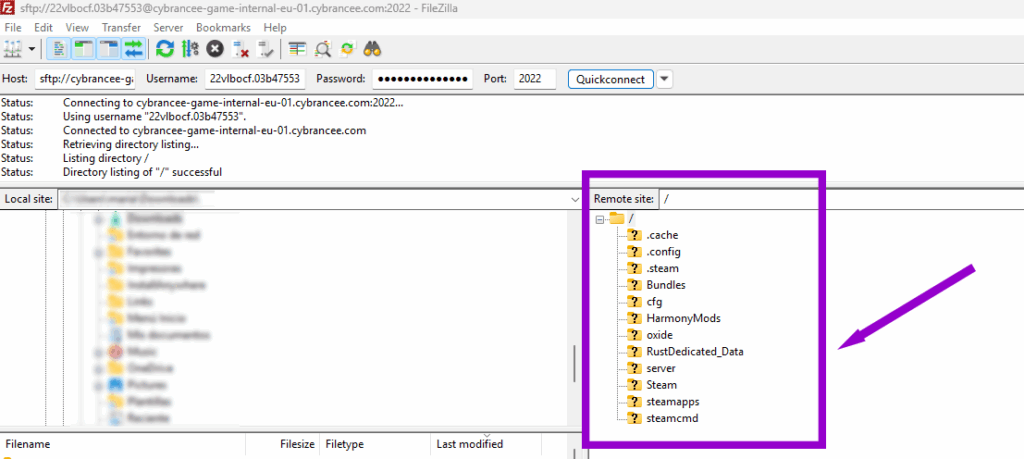Toggle the message log display
The width and height of the screenshot is (1024, 459).
61,49
